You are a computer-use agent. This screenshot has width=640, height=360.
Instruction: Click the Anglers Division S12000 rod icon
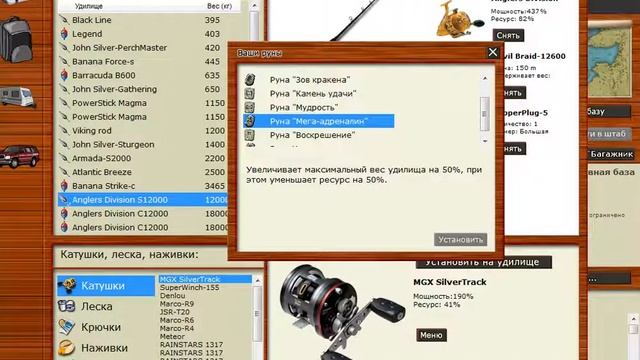(x=64, y=200)
